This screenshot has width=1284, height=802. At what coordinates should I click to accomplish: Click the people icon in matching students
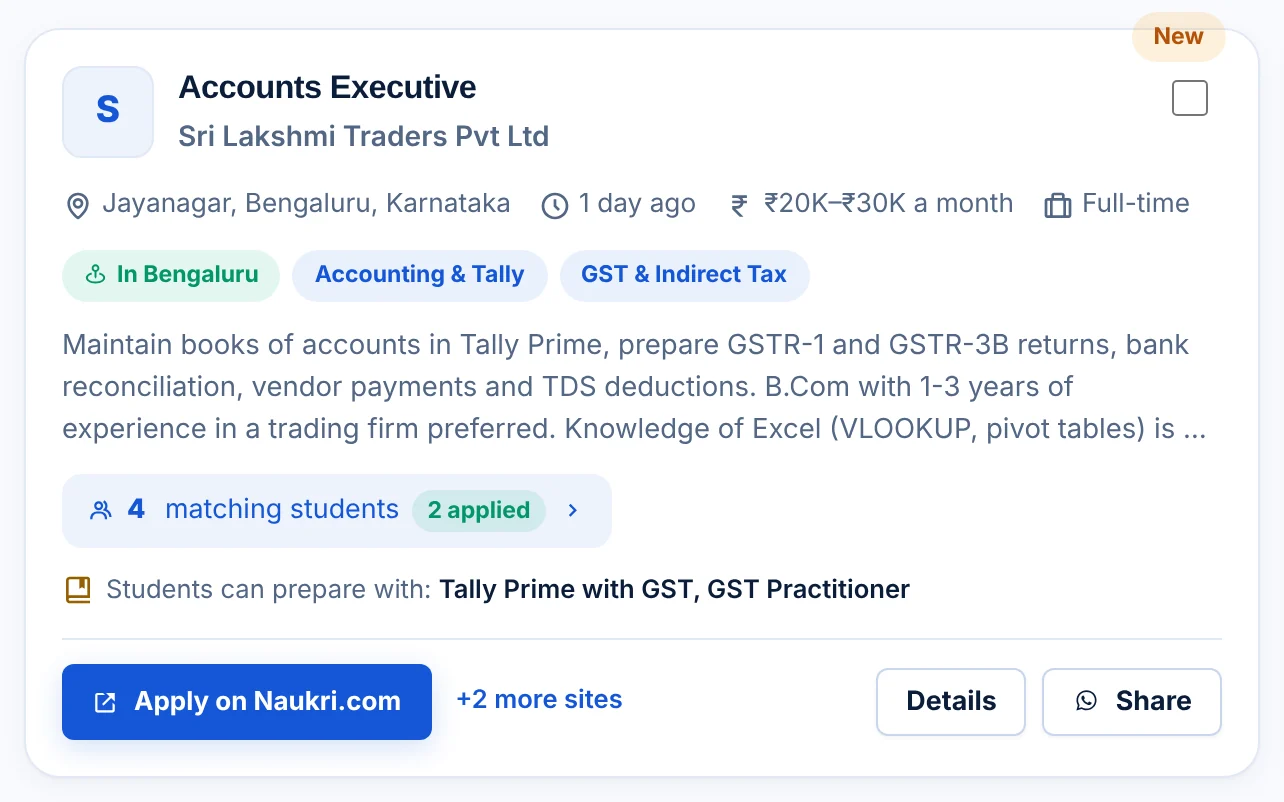[101, 510]
